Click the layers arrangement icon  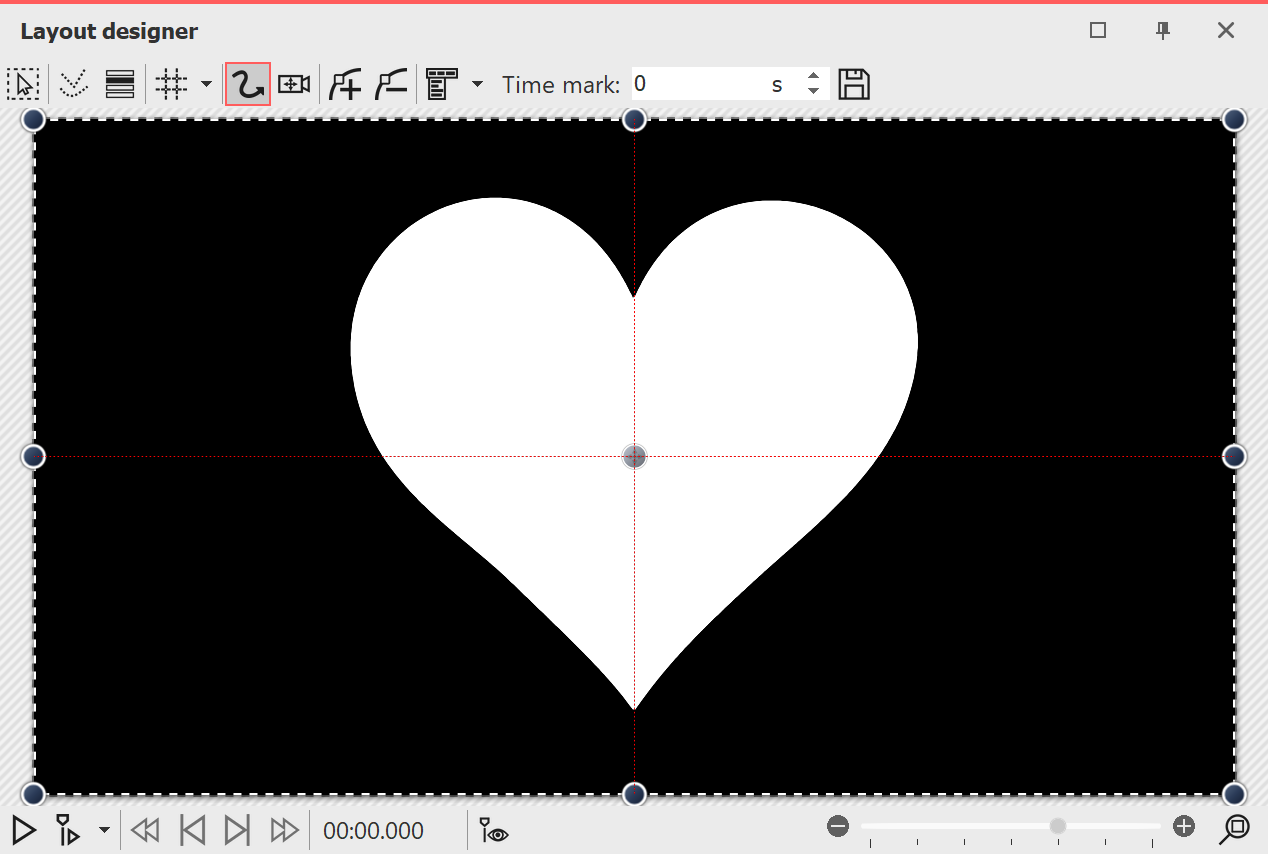click(x=120, y=84)
